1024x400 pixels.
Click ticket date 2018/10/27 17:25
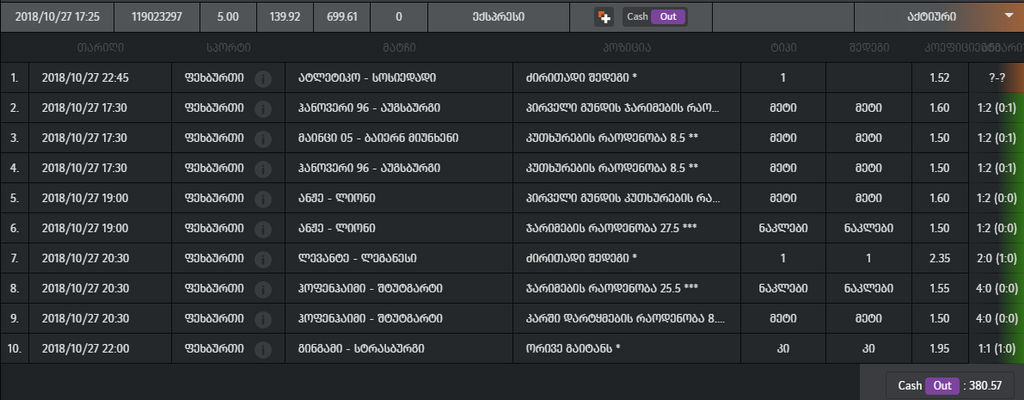click(57, 17)
